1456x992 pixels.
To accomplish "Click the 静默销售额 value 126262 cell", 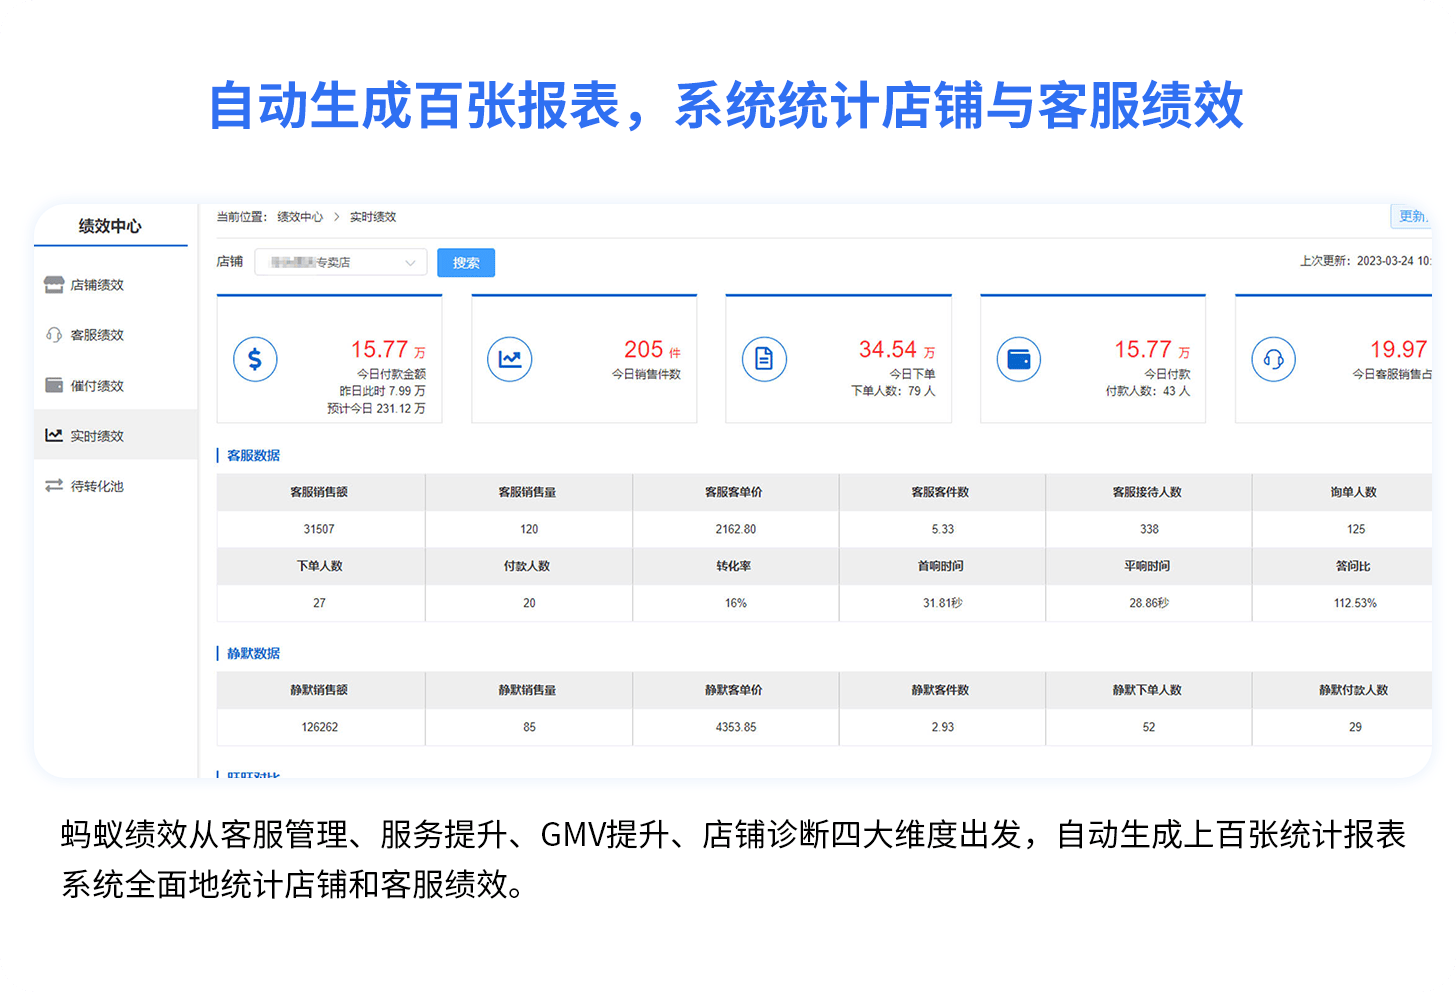I will point(319,727).
